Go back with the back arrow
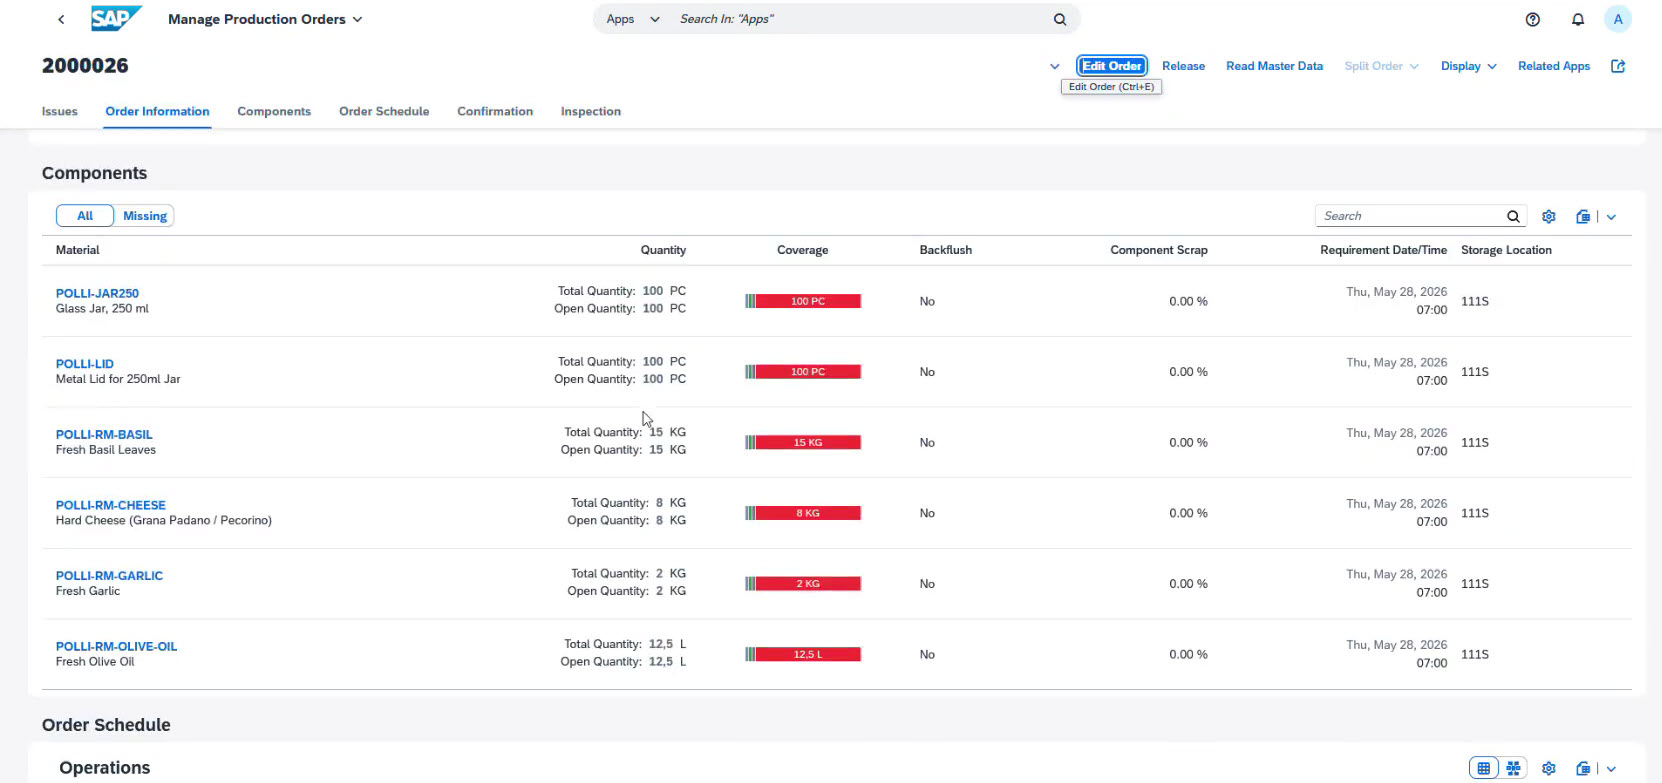Viewport: 1662px width, 783px height. 61,19
